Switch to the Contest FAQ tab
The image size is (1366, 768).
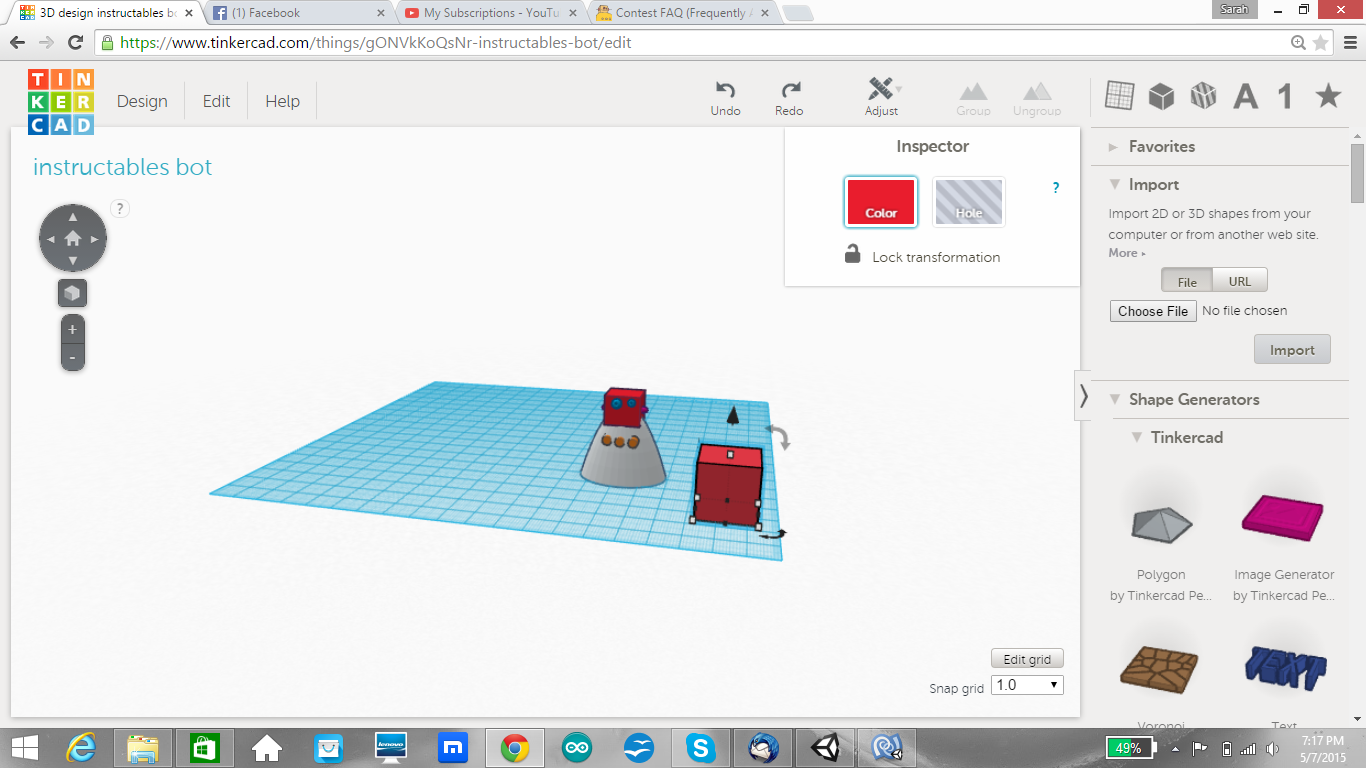683,13
